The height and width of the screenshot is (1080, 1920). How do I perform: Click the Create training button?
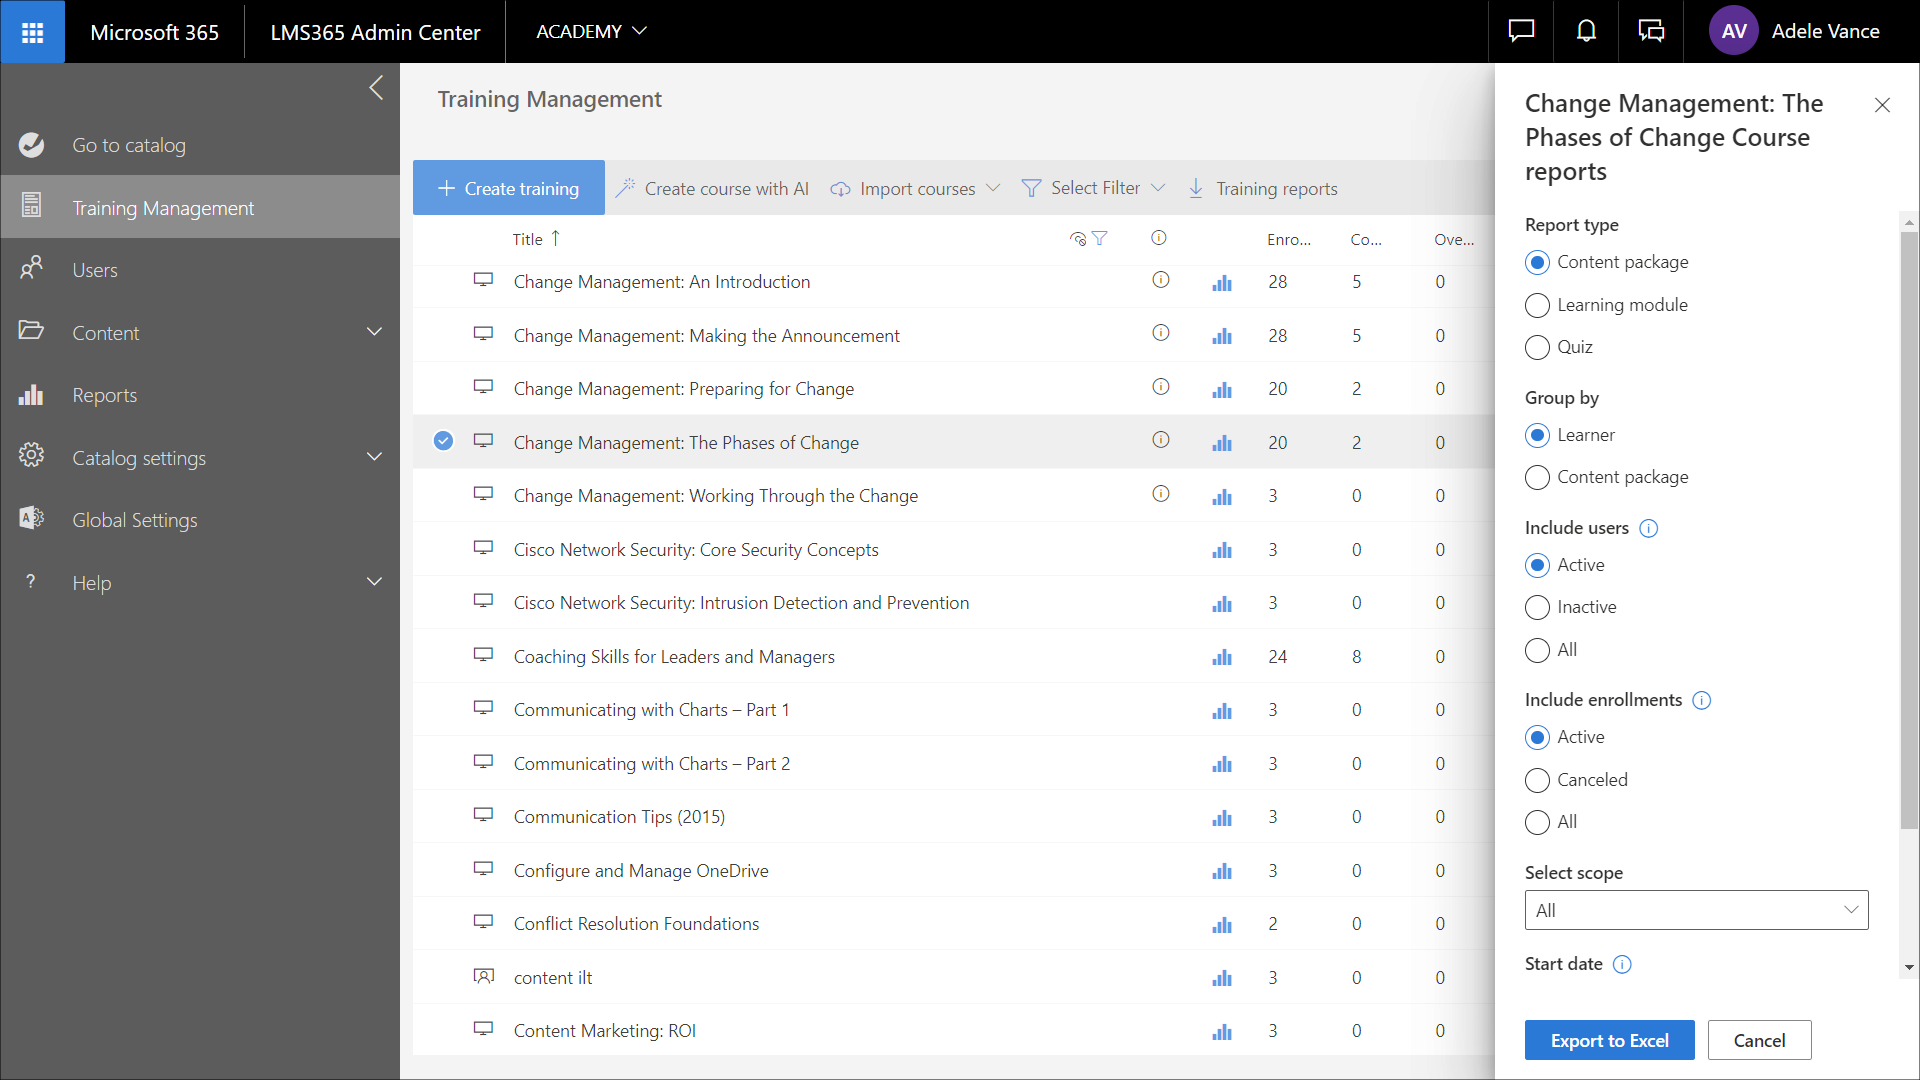point(509,188)
